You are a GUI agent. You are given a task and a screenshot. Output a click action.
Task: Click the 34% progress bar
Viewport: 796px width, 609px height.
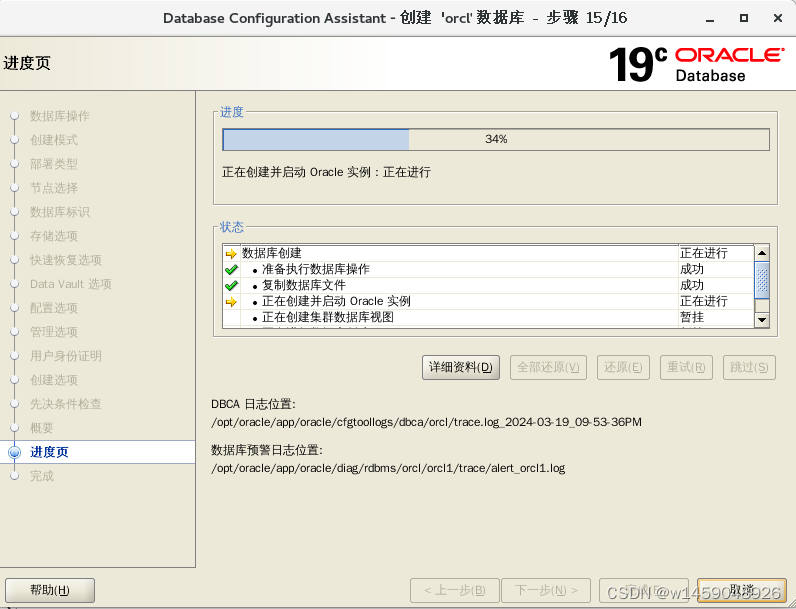[495, 139]
